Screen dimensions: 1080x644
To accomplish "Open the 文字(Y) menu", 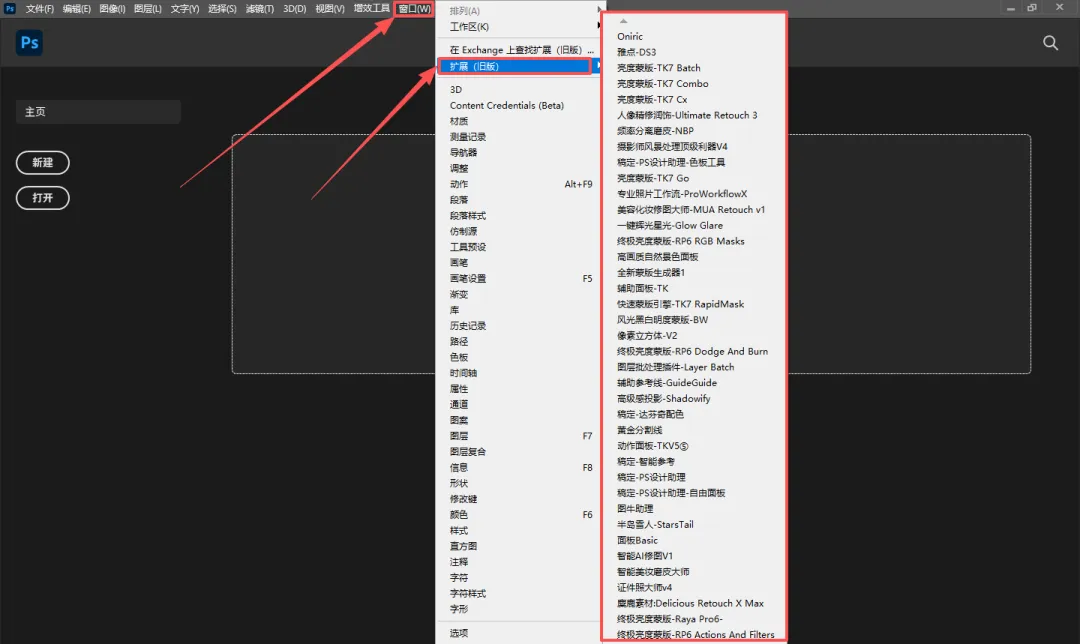I will point(185,9).
